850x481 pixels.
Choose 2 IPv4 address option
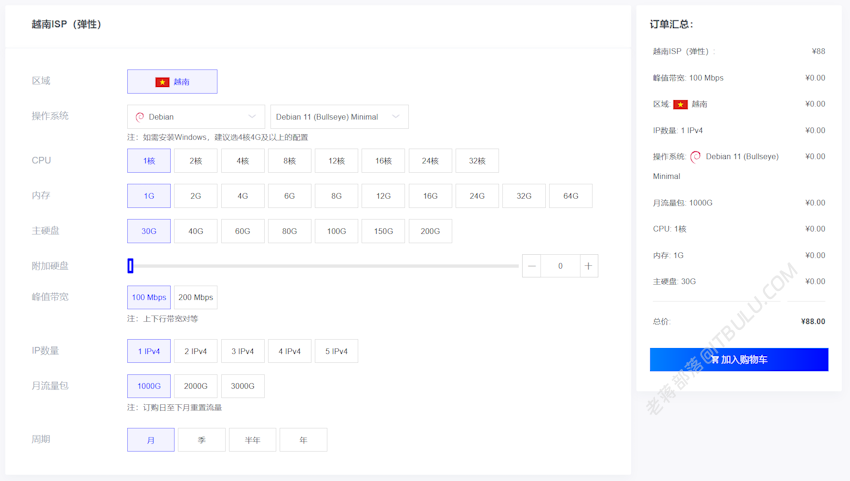click(x=196, y=351)
